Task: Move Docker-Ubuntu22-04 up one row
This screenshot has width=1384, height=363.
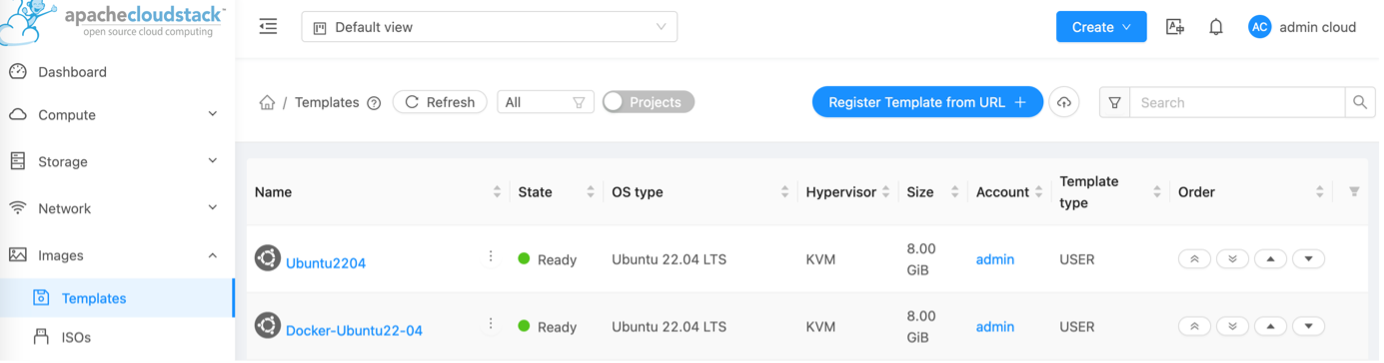Action: [x=1270, y=326]
